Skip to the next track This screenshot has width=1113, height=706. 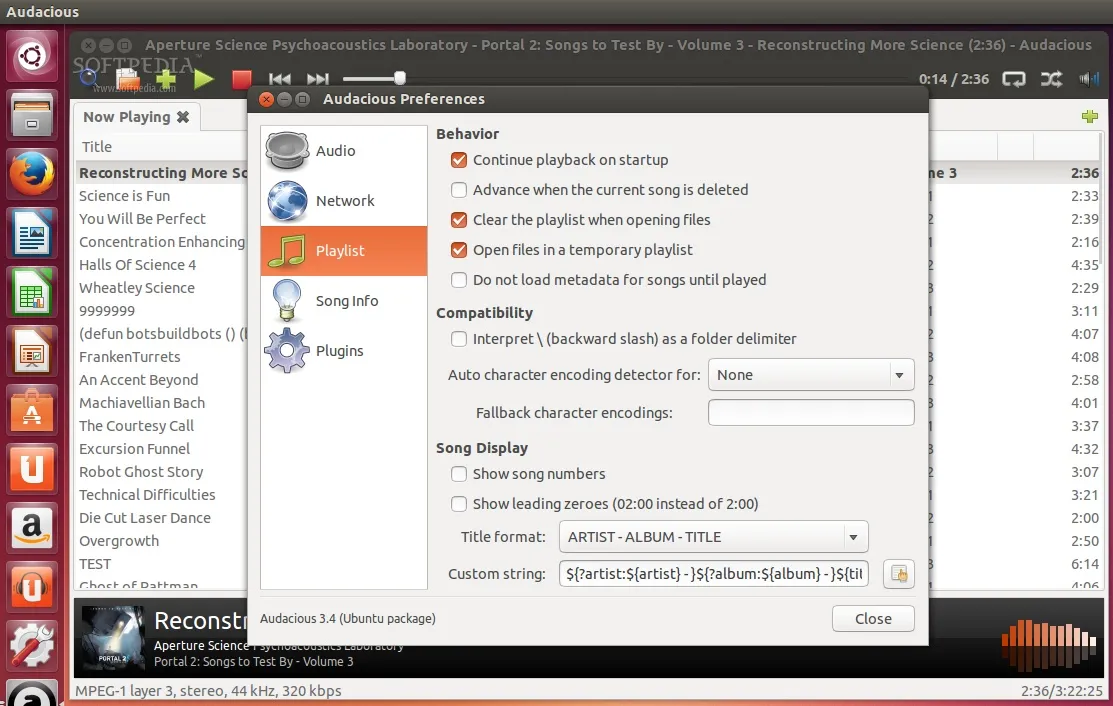point(317,79)
